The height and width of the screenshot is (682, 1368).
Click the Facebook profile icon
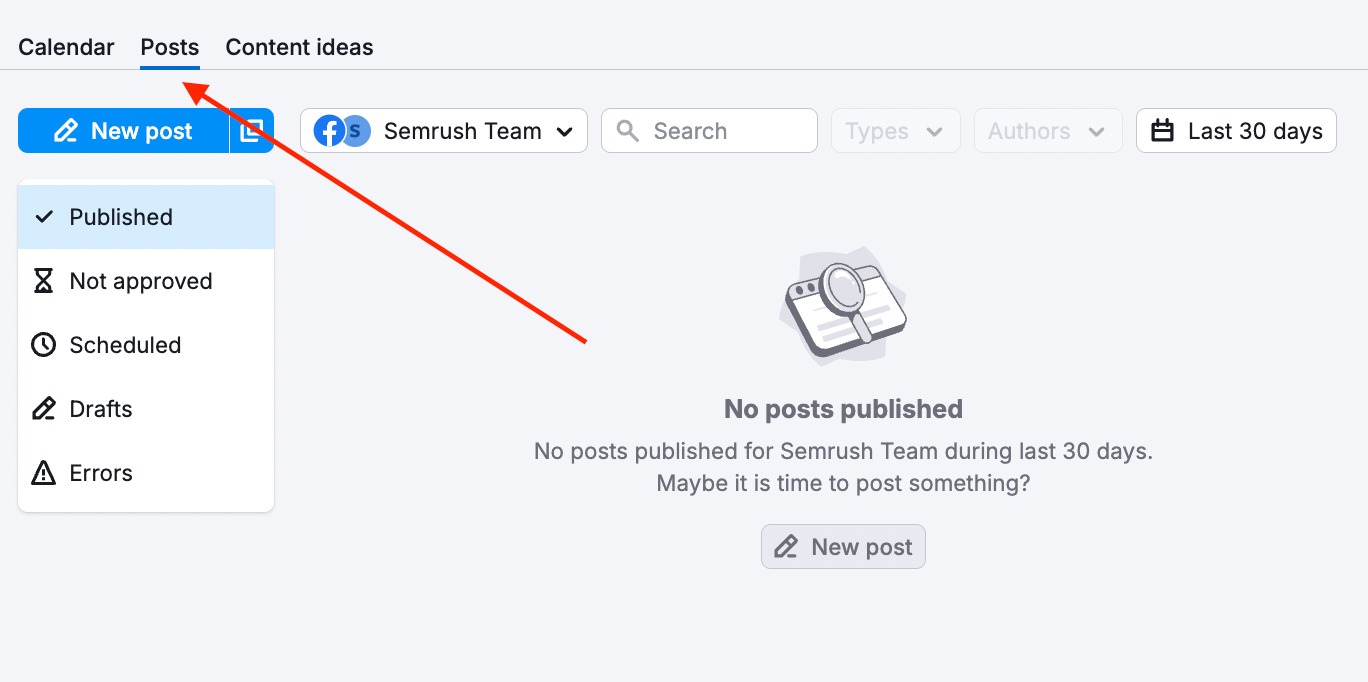click(328, 131)
